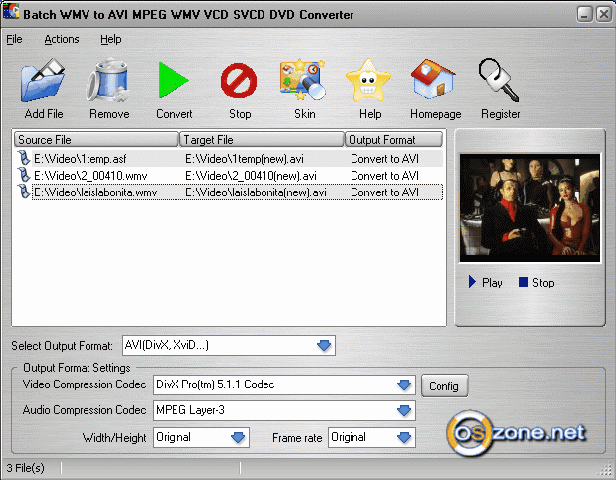
Task: Click the yellow star Help icon
Action: (x=368, y=81)
